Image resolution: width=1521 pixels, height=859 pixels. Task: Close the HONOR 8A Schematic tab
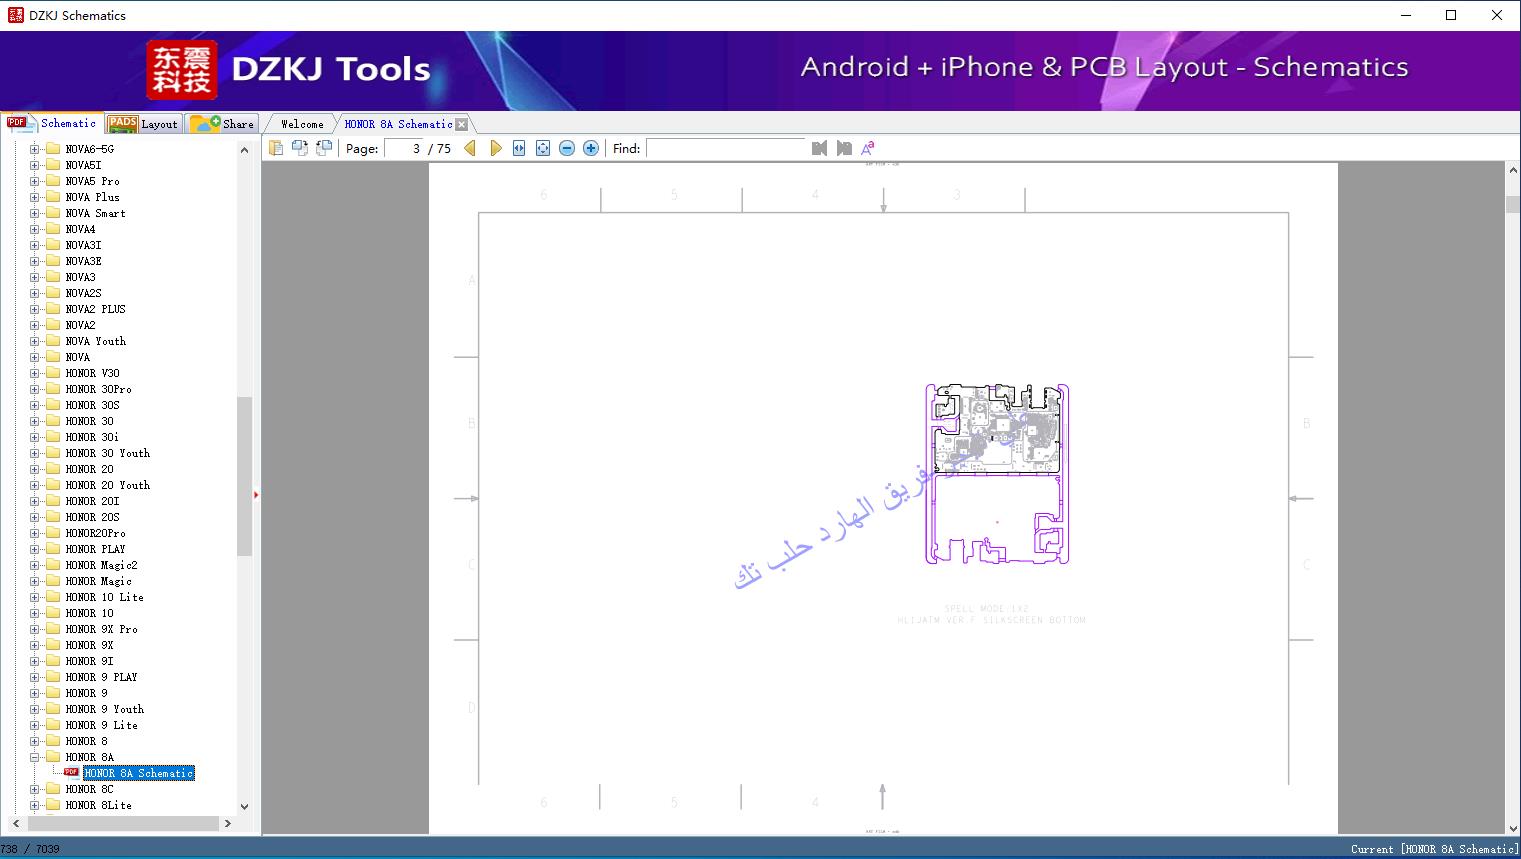click(x=461, y=124)
